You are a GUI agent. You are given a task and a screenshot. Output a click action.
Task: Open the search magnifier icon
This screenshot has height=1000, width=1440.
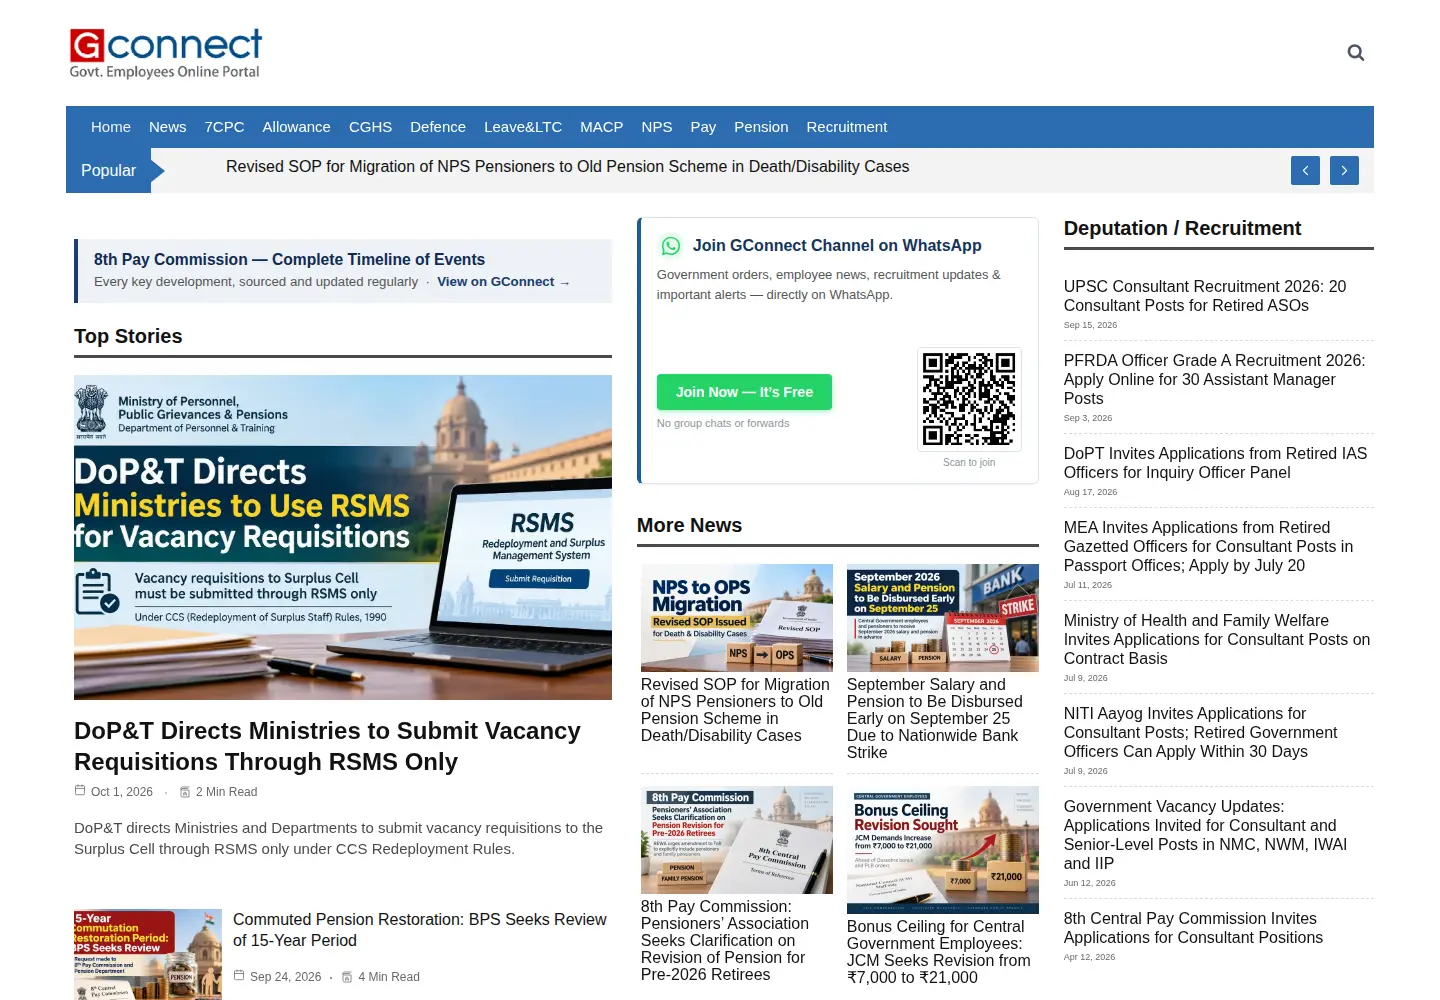coord(1355,53)
